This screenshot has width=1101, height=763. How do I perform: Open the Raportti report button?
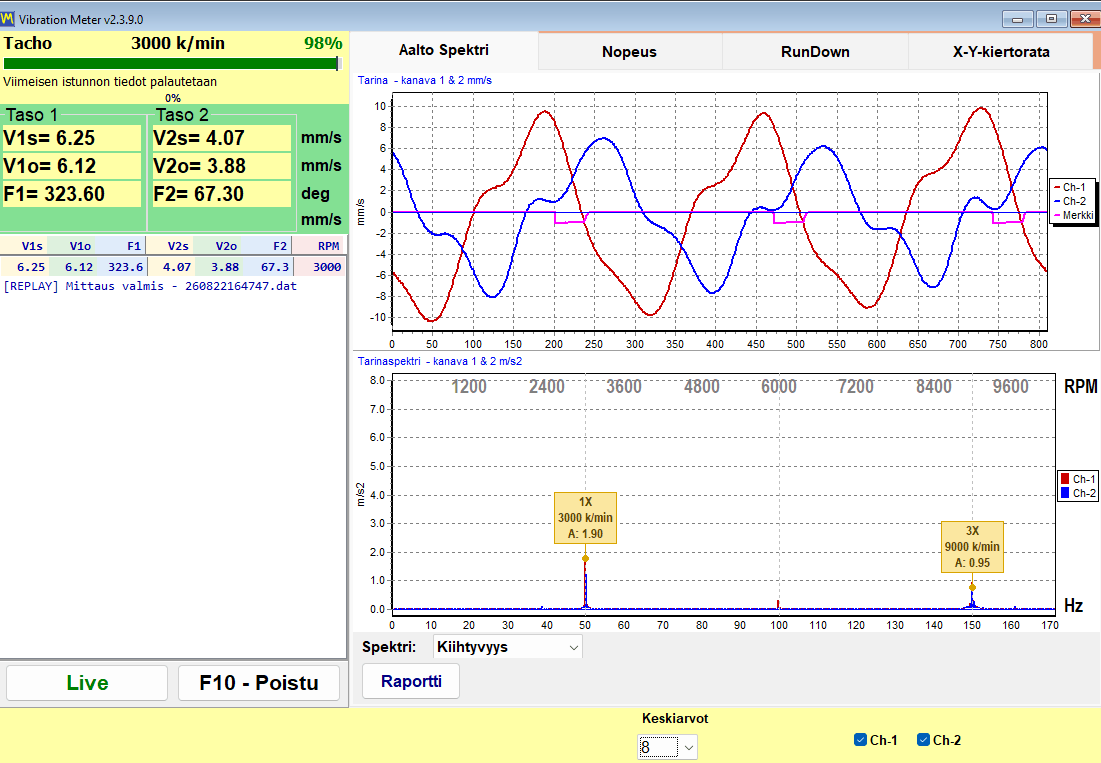pos(411,681)
